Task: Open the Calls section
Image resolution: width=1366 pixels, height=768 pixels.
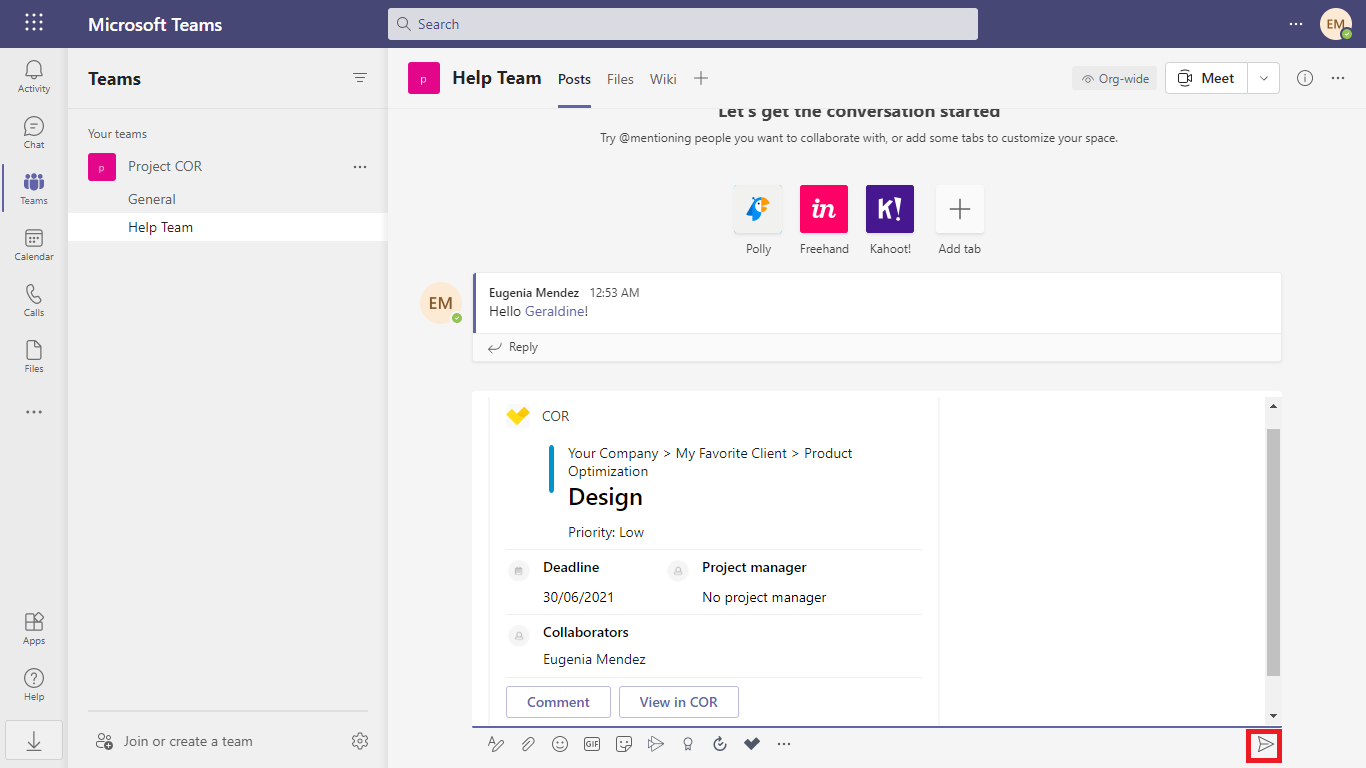Action: pos(34,300)
